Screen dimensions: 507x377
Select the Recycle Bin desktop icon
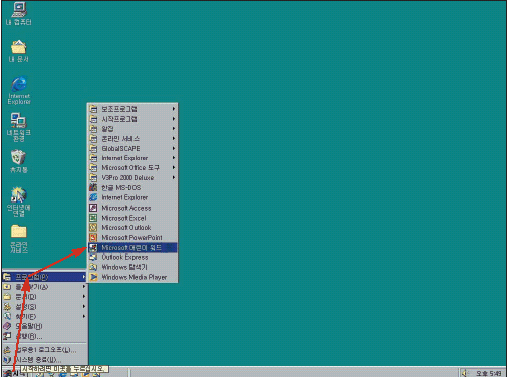pyautogui.click(x=19, y=161)
